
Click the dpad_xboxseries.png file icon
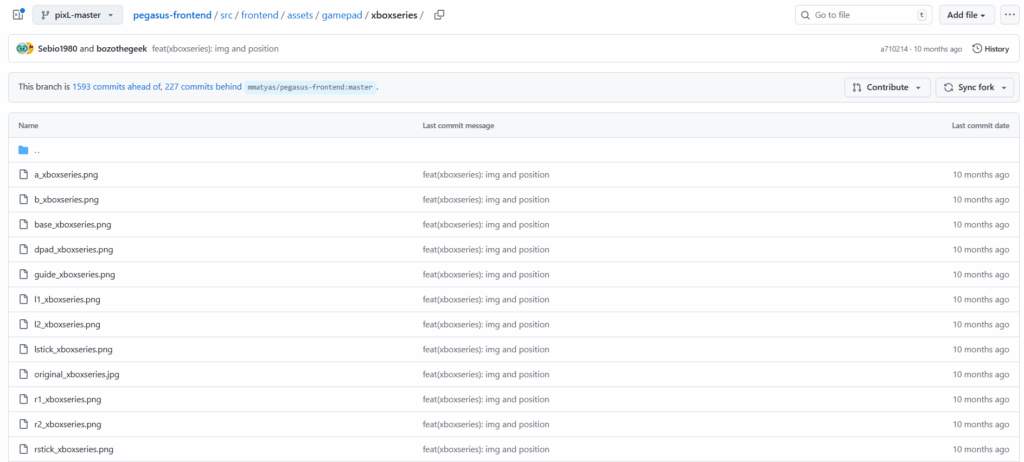pyautogui.click(x=24, y=250)
